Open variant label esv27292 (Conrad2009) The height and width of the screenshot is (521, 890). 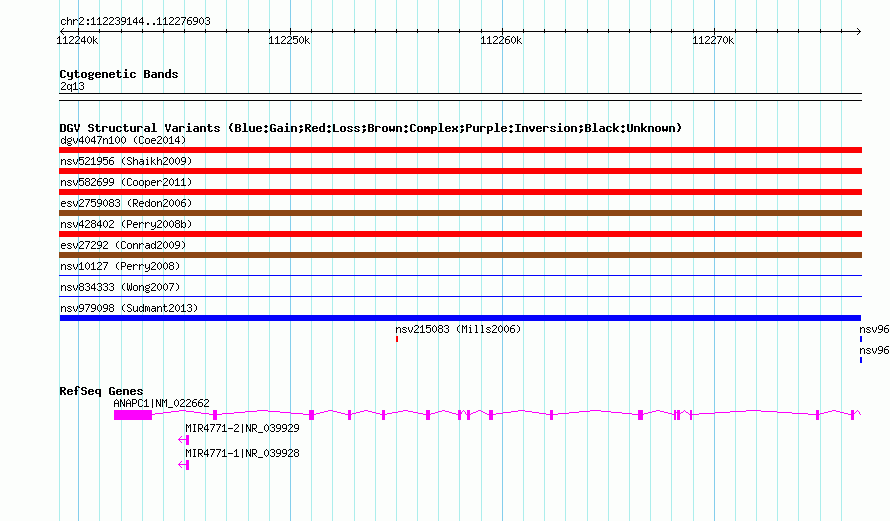point(123,245)
